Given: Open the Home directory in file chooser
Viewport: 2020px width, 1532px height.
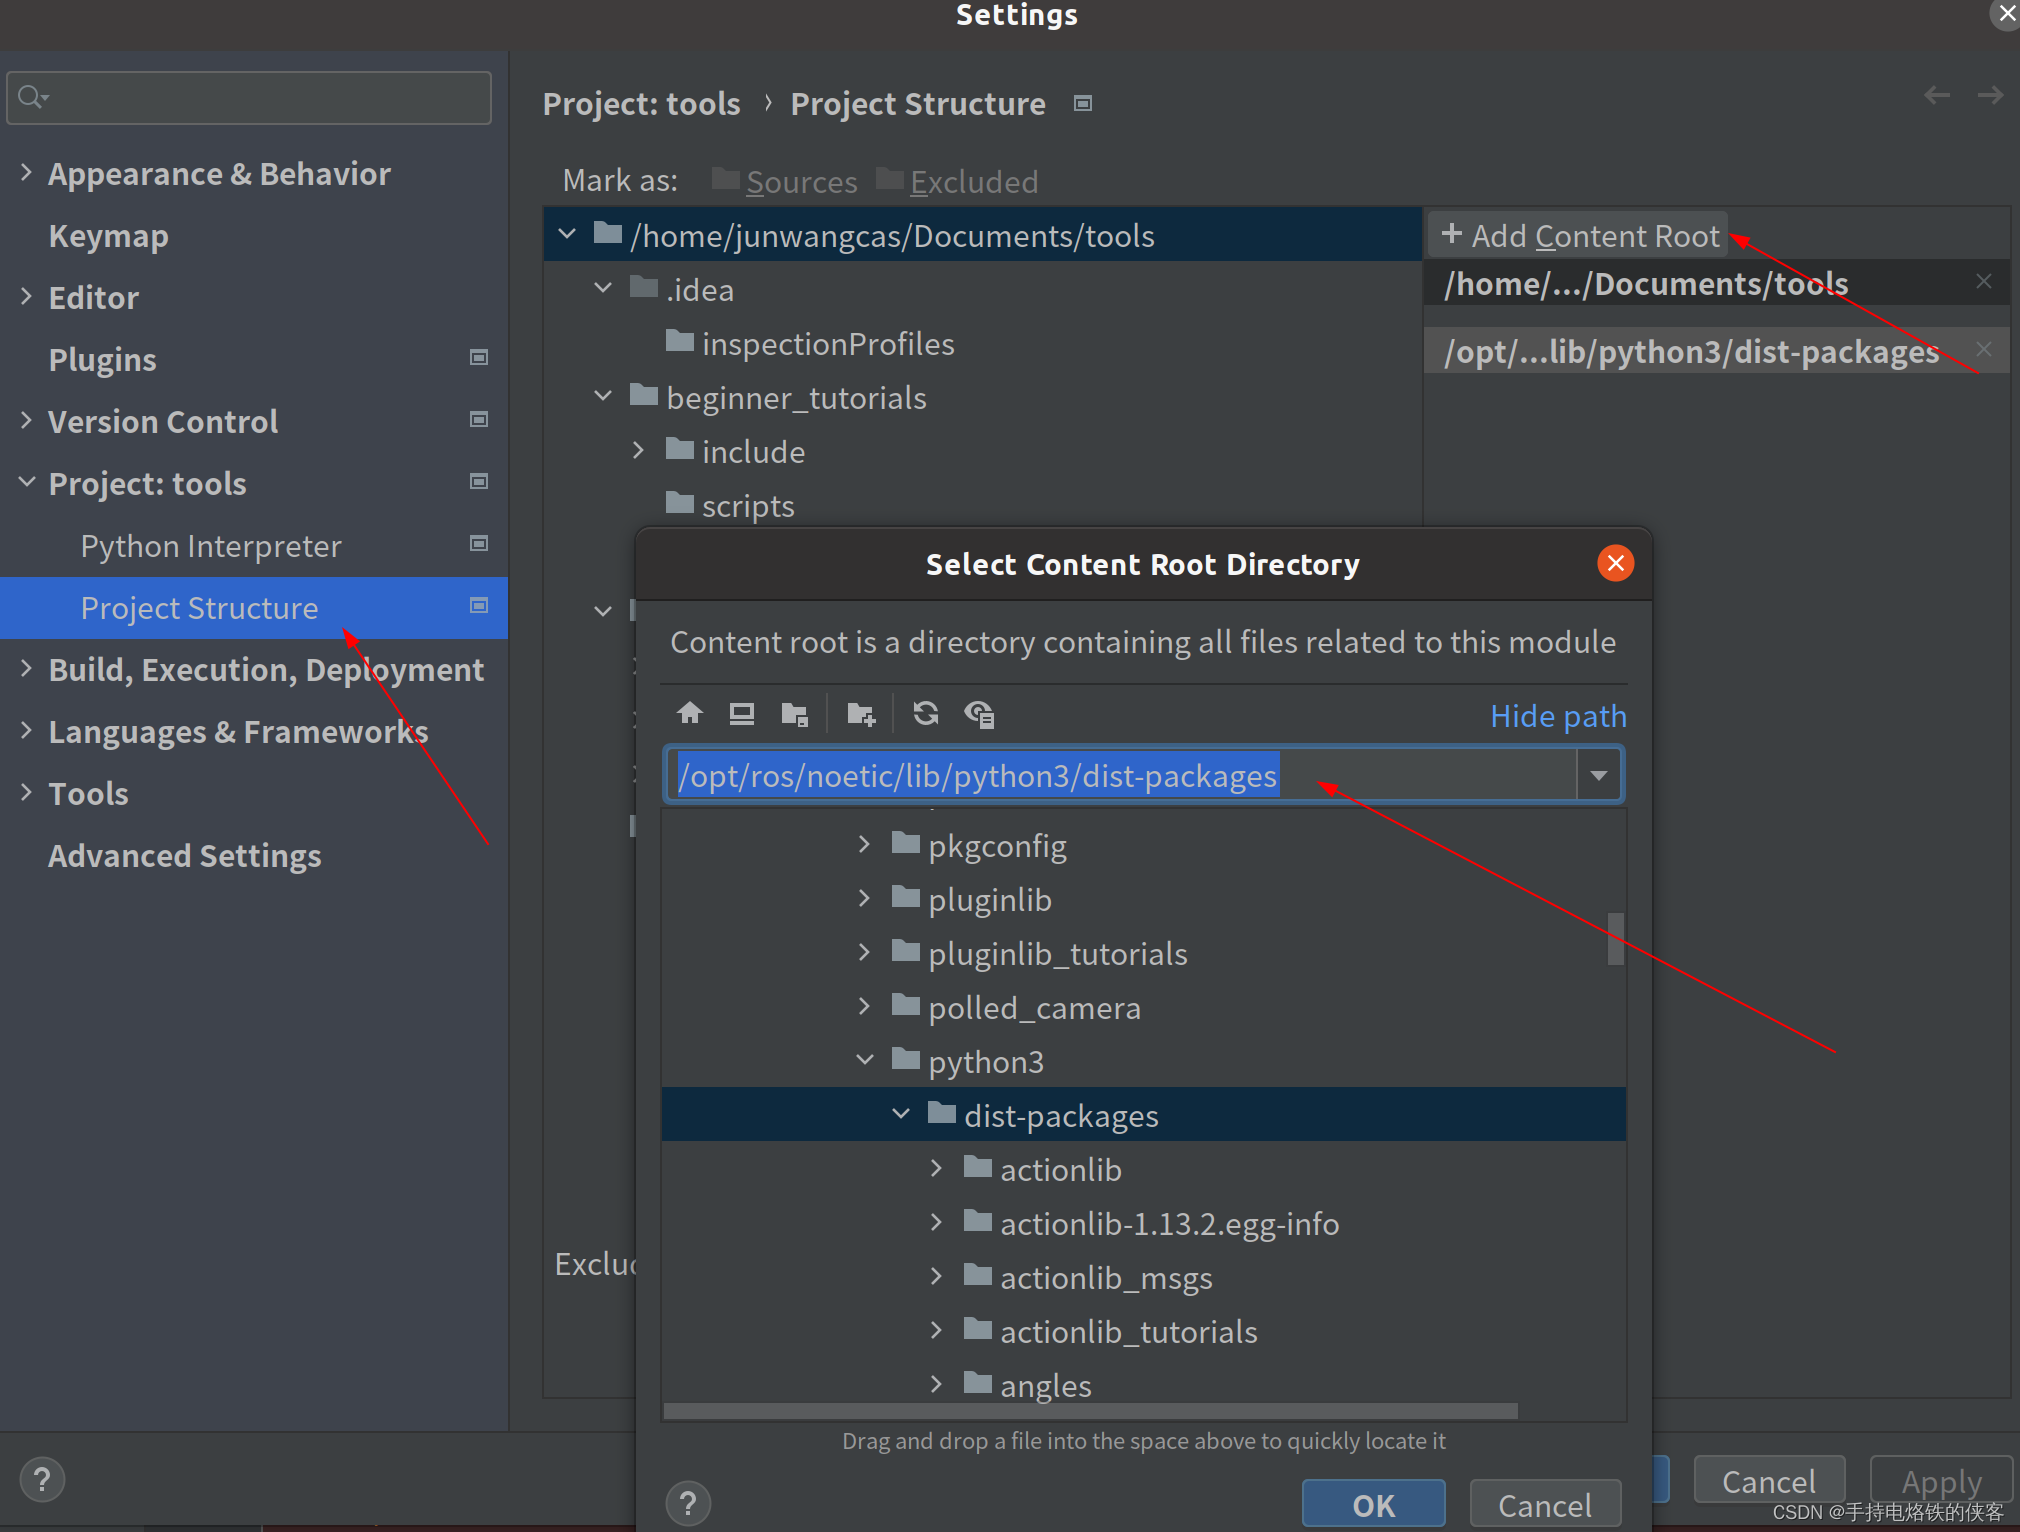Looking at the screenshot, I should (690, 714).
